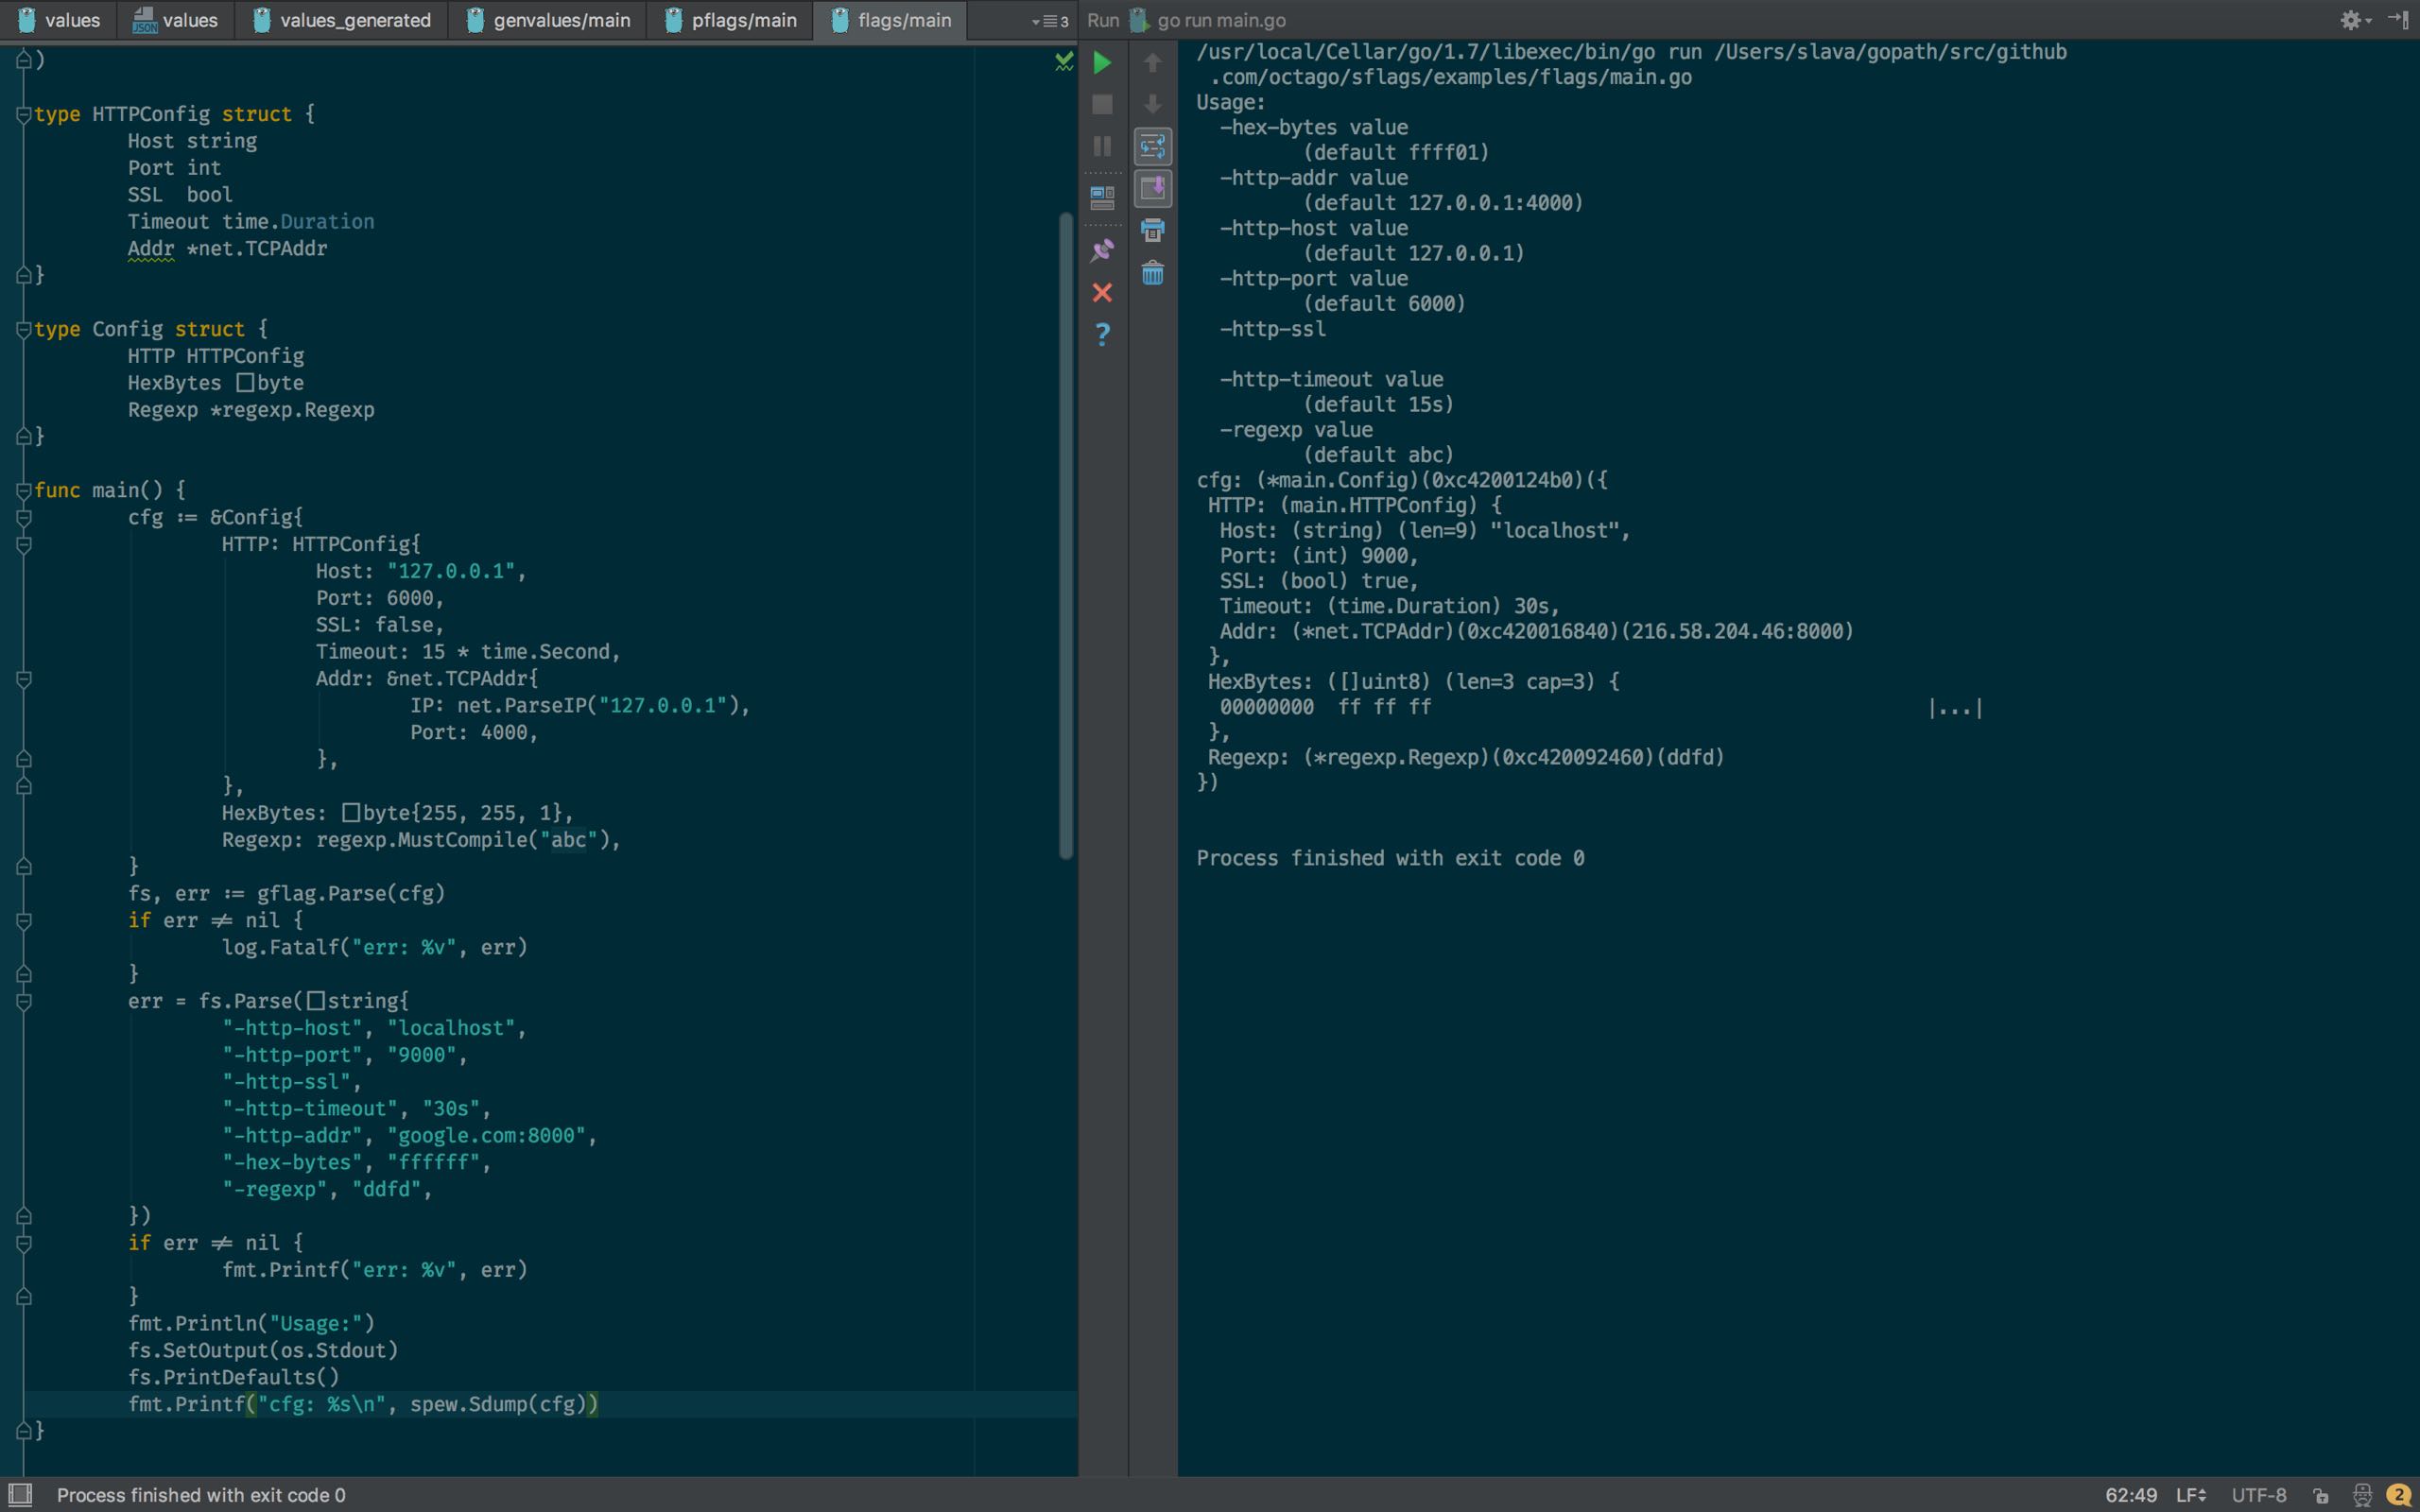Open Run panel settings gear menu
Image resolution: width=2420 pixels, height=1512 pixels.
pyautogui.click(x=2353, y=20)
